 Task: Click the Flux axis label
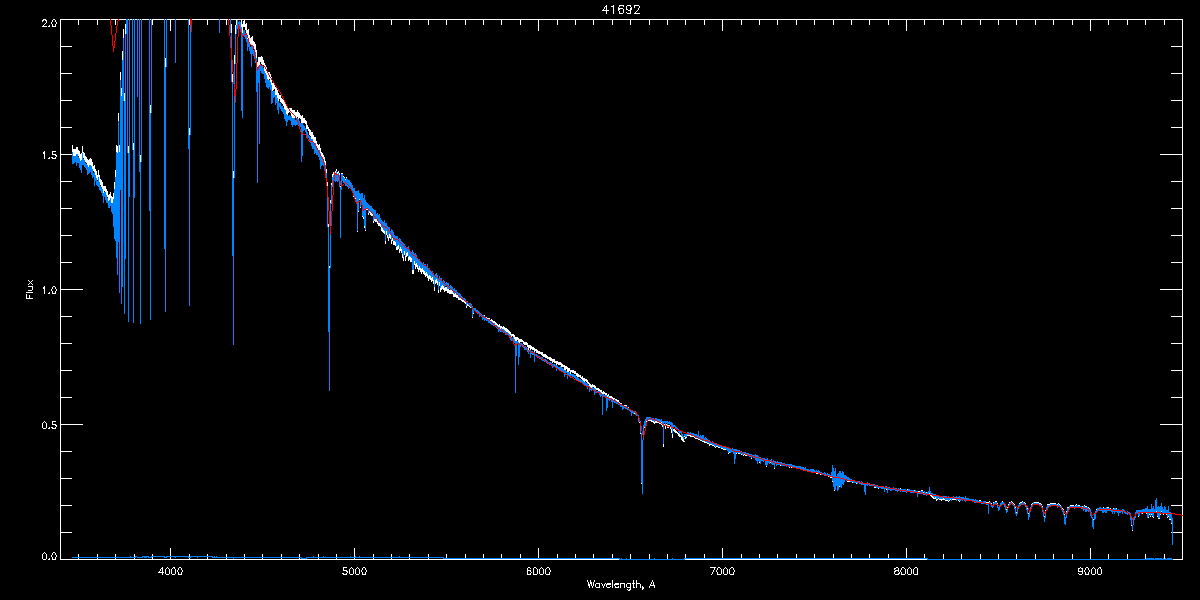point(30,289)
